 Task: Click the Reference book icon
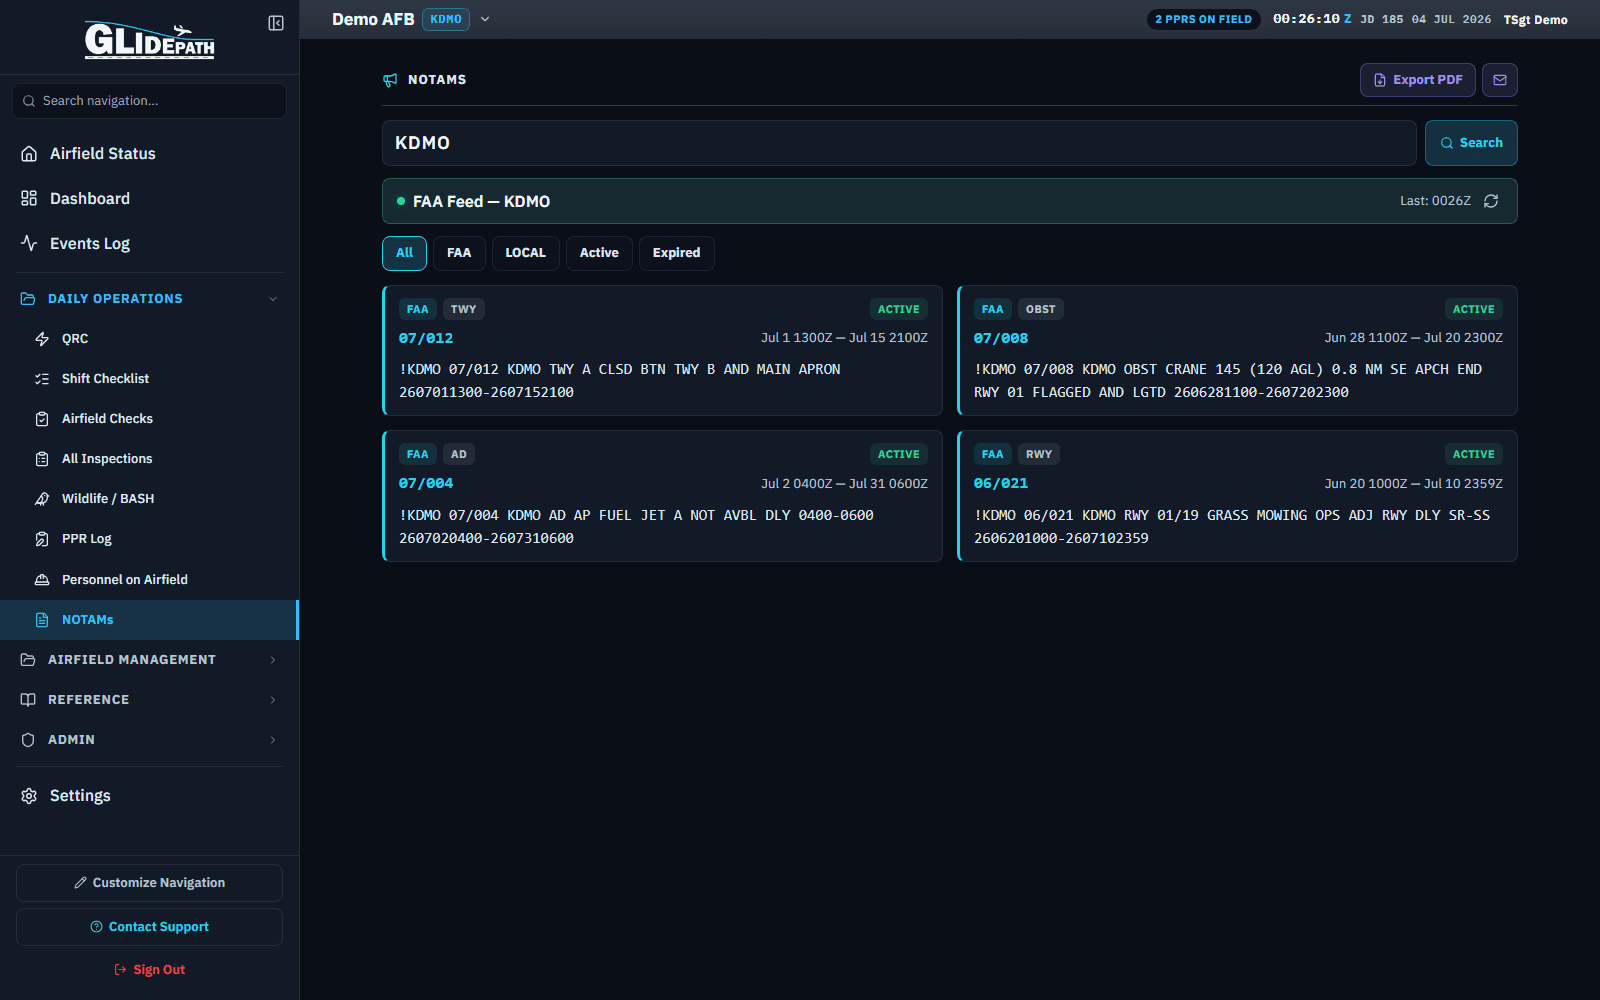(x=28, y=700)
